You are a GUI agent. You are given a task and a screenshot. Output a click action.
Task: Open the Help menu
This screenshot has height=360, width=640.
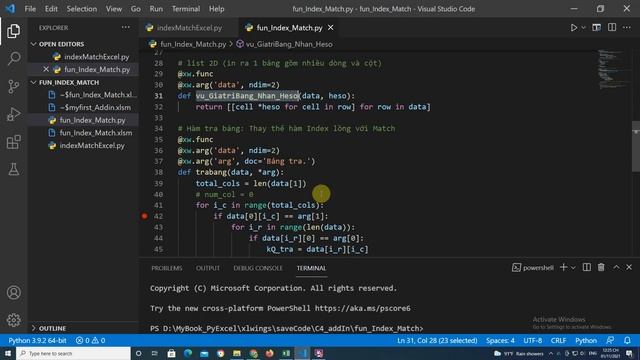216,9
